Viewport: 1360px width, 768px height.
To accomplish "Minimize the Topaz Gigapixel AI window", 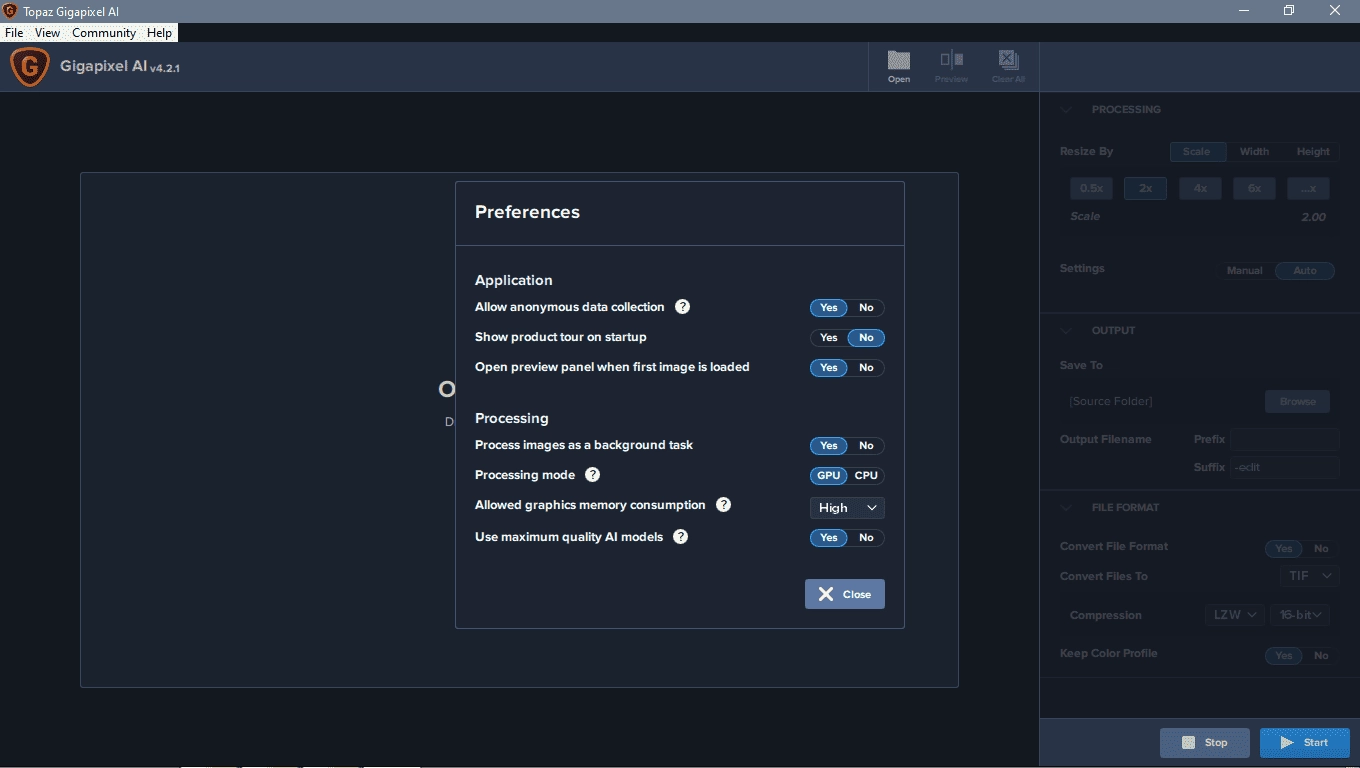I will click(1245, 11).
